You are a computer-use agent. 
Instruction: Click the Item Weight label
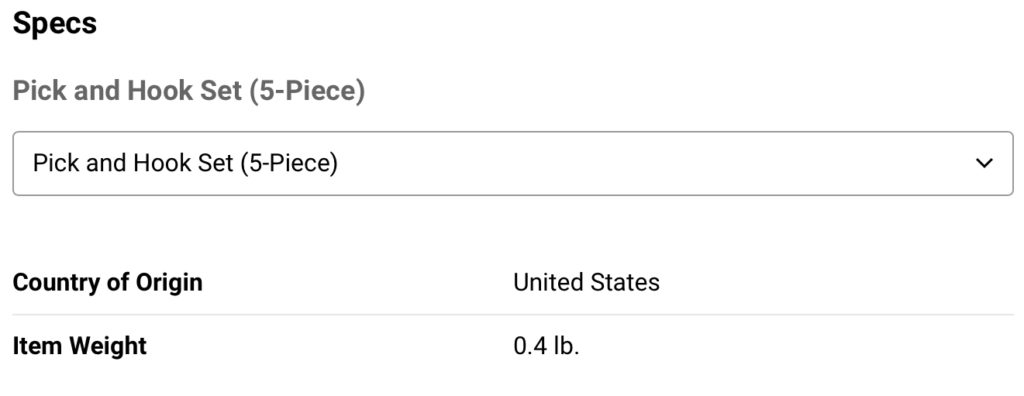click(80, 346)
